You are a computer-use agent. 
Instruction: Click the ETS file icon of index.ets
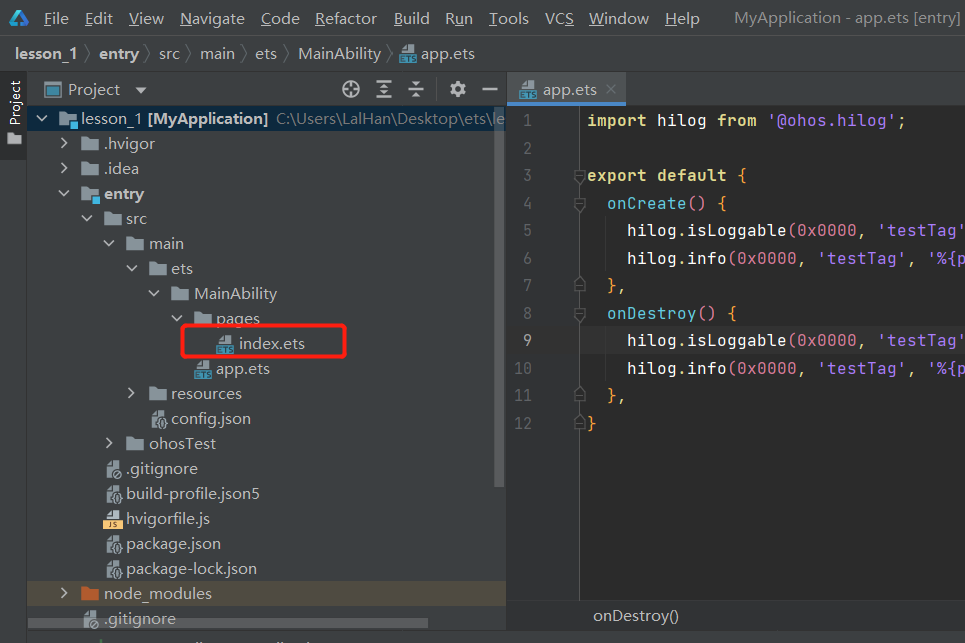pos(225,345)
